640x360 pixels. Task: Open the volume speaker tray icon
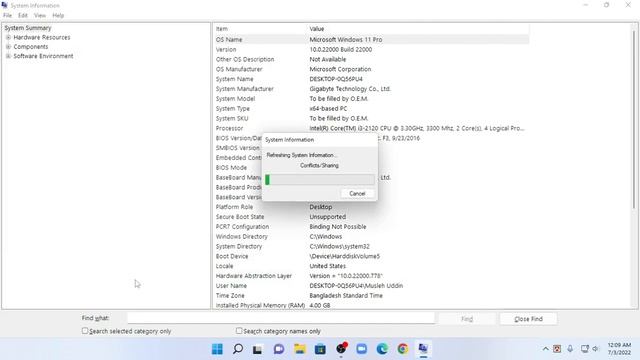pos(596,349)
